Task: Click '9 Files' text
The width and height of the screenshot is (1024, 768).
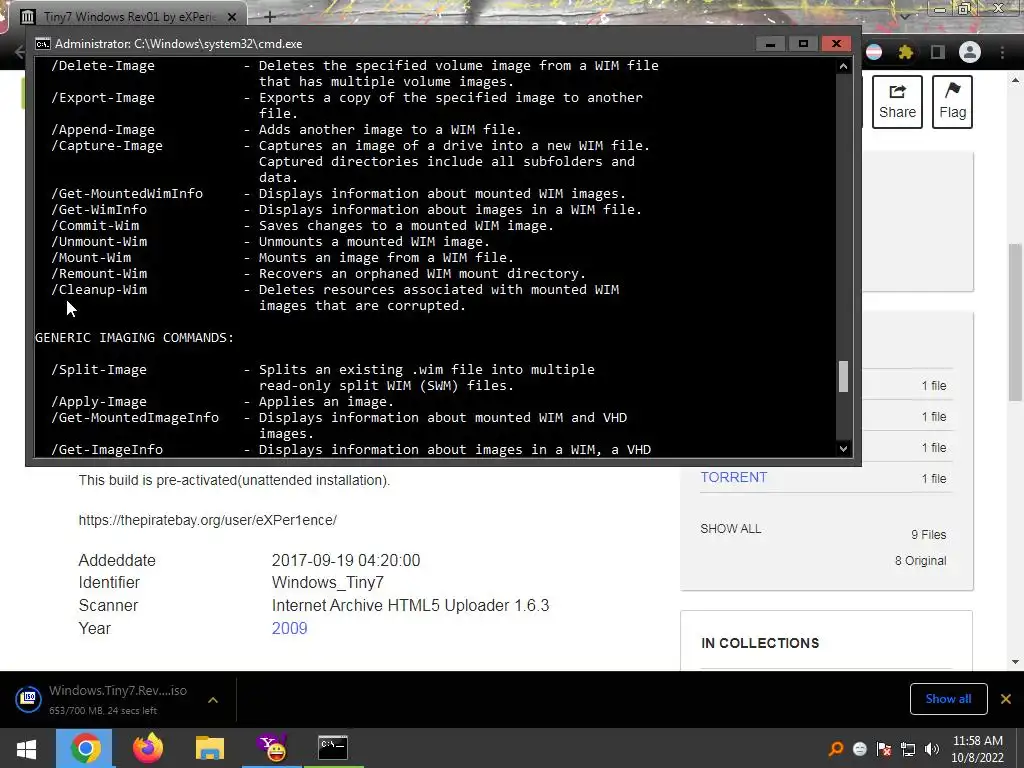Action: pos(929,535)
